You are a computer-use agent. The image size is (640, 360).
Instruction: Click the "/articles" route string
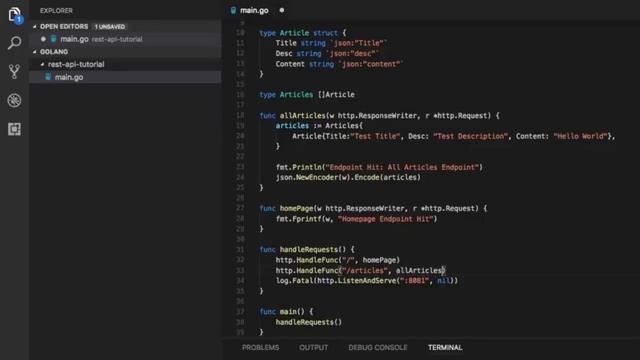click(364, 271)
